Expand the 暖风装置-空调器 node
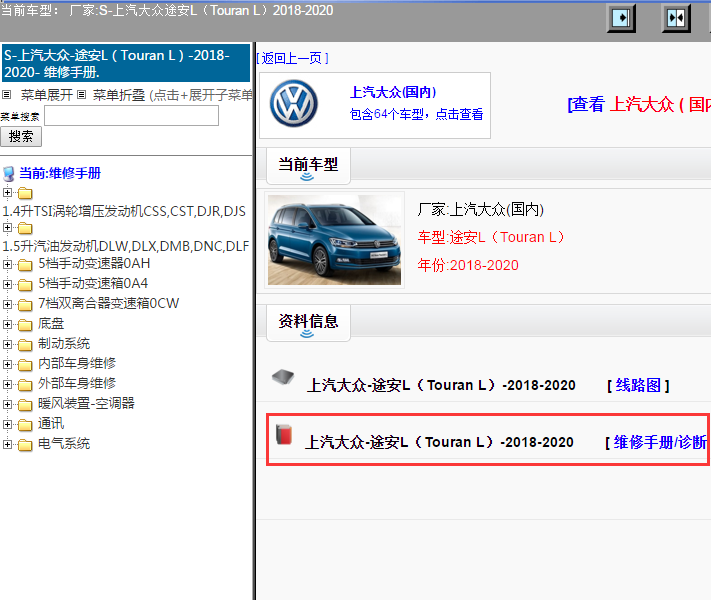 point(7,404)
